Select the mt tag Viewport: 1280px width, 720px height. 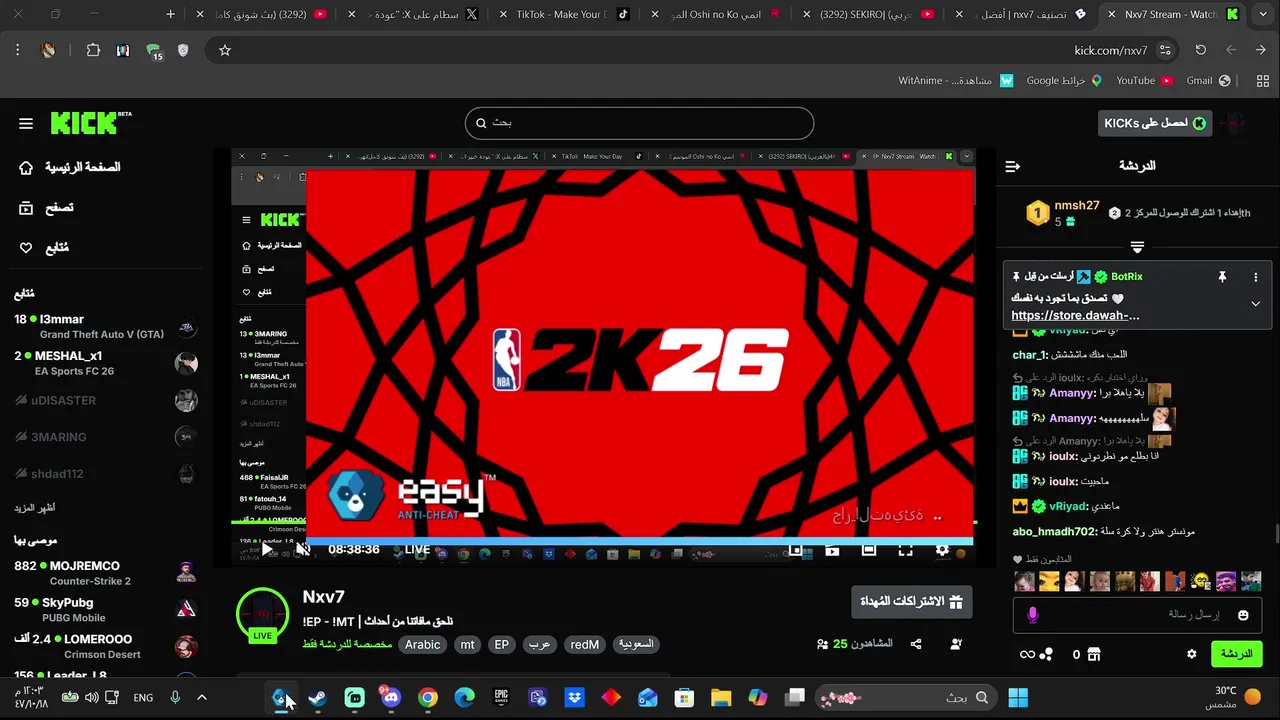pyautogui.click(x=467, y=645)
